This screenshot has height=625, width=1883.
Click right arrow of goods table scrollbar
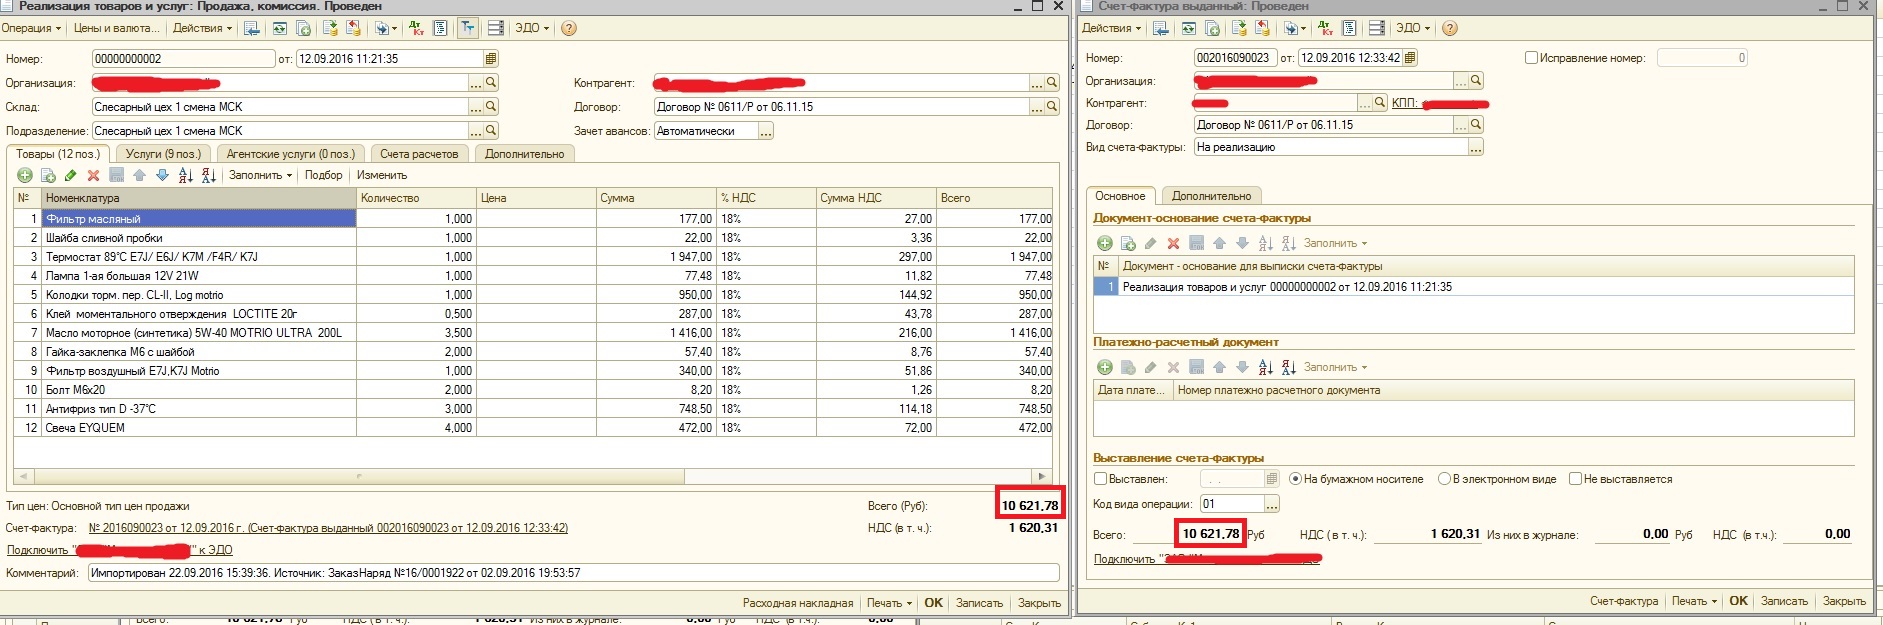[x=1042, y=477]
